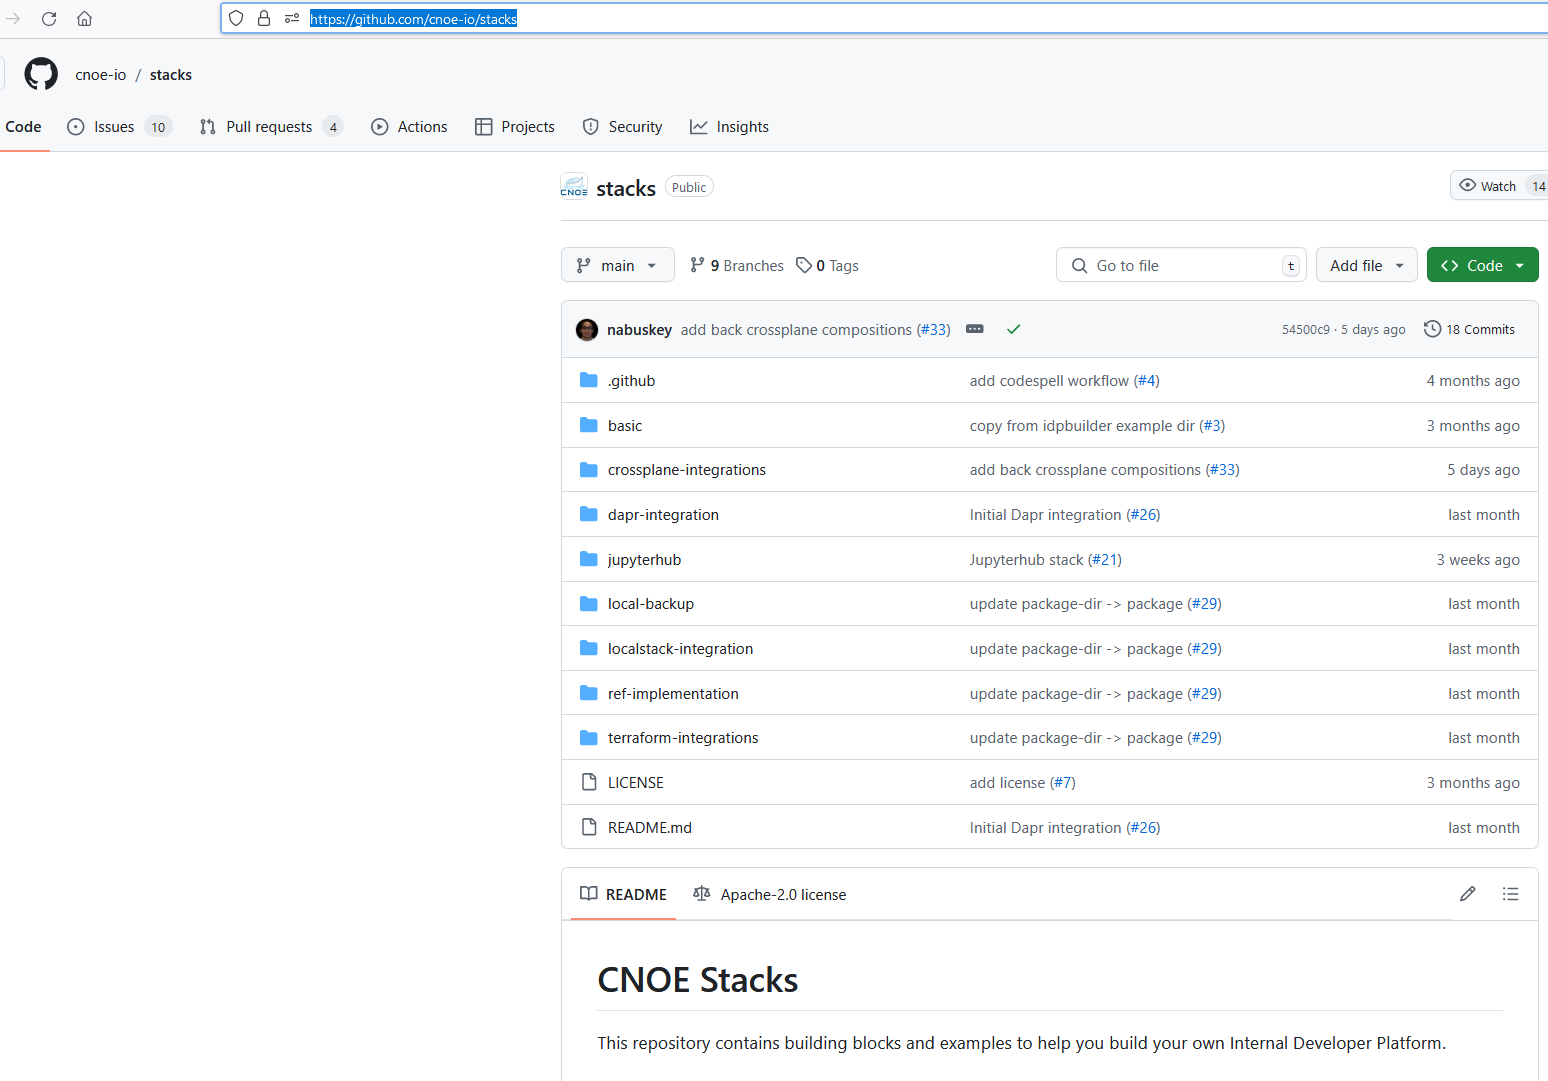
Task: Click the GitHub Octocat logo
Action: (41, 74)
